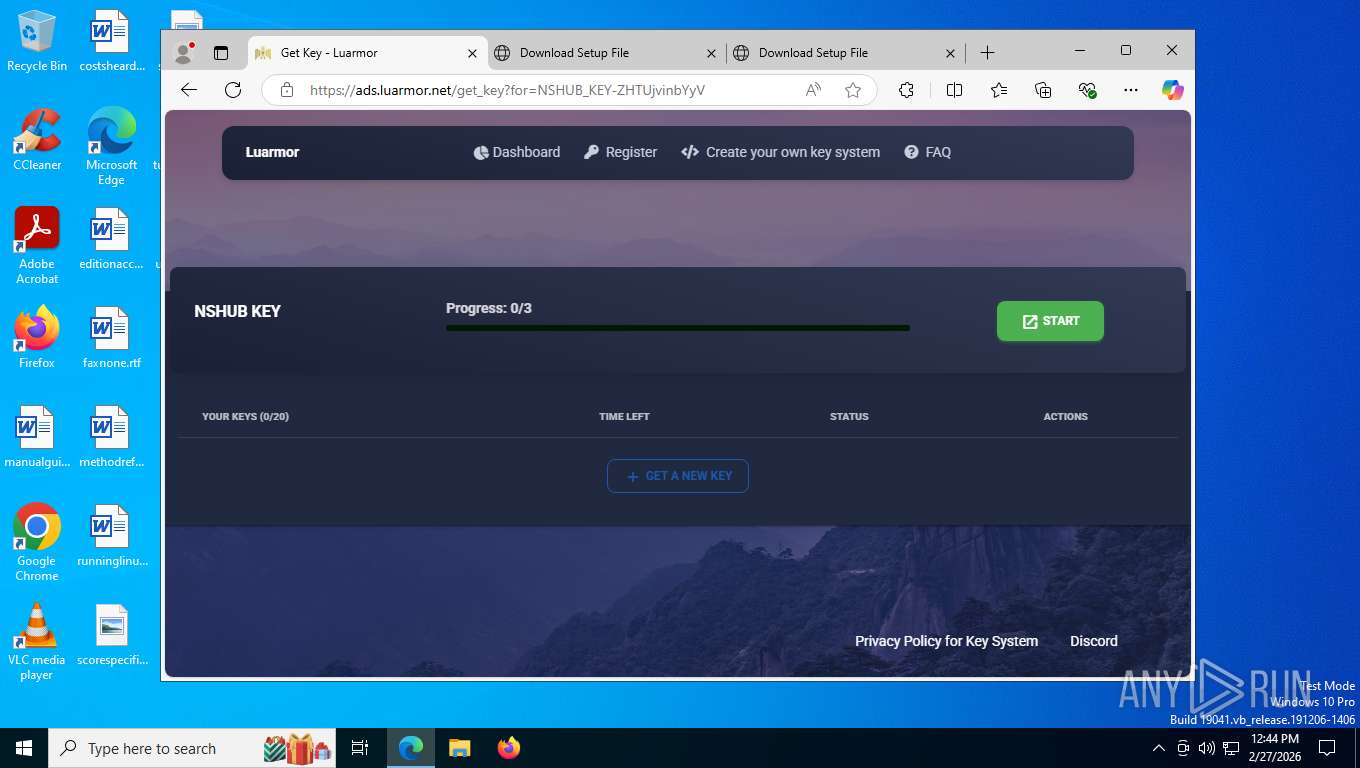Open Privacy Policy for Key System link

(946, 641)
